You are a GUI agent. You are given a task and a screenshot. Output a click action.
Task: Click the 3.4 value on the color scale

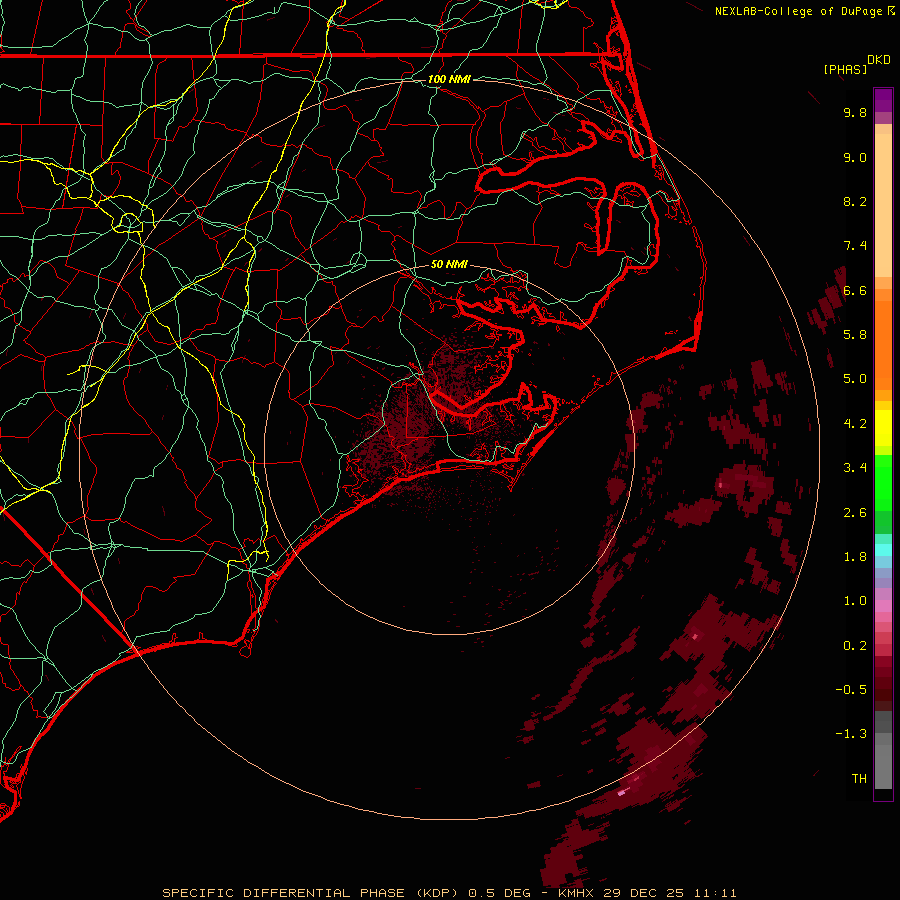pyautogui.click(x=855, y=468)
